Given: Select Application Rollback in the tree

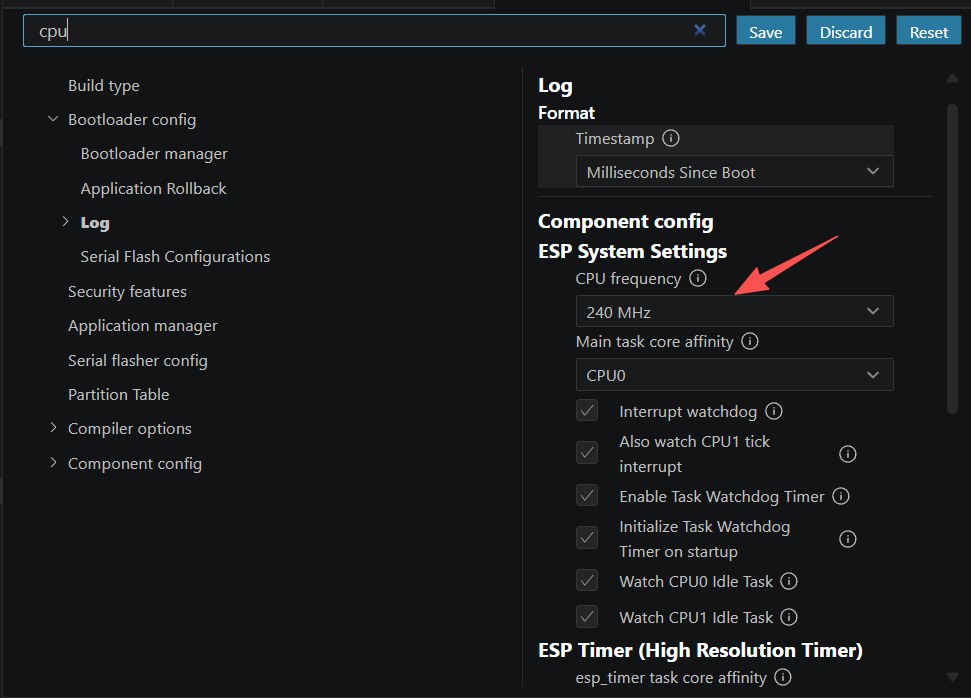Looking at the screenshot, I should pyautogui.click(x=153, y=188).
